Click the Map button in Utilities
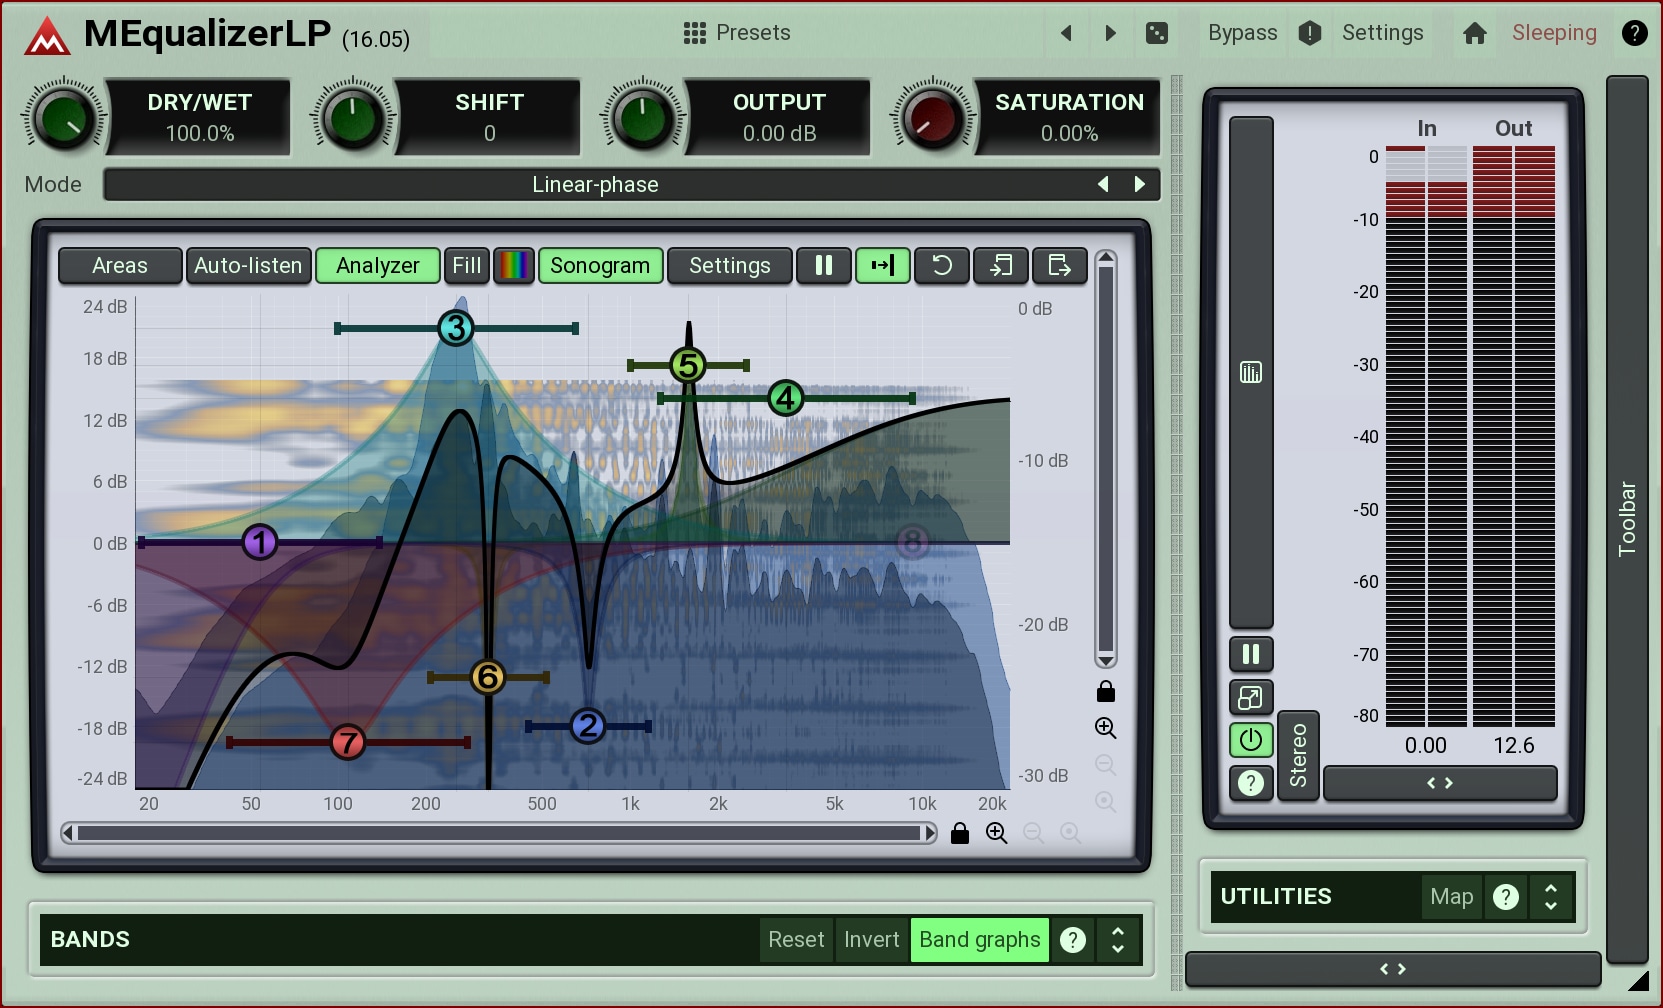Screen dimensions: 1663x1008 point(1452,897)
